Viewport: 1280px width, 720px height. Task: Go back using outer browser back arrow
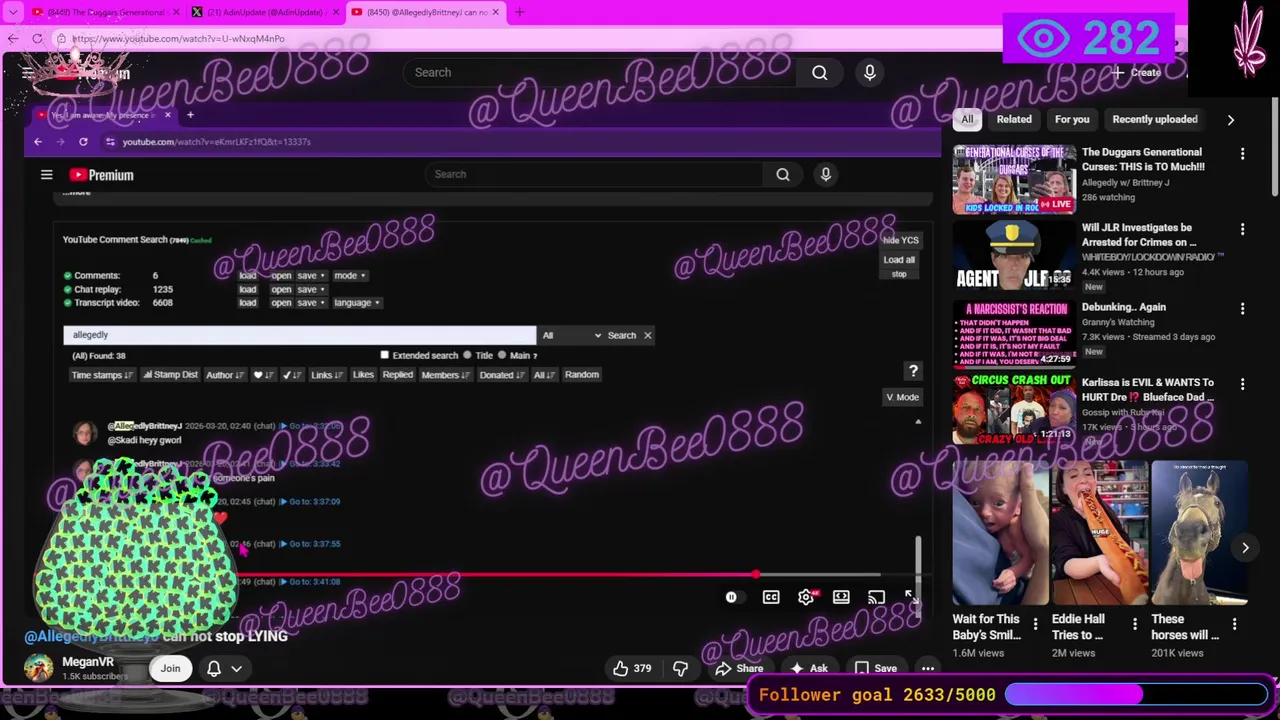click(x=12, y=38)
